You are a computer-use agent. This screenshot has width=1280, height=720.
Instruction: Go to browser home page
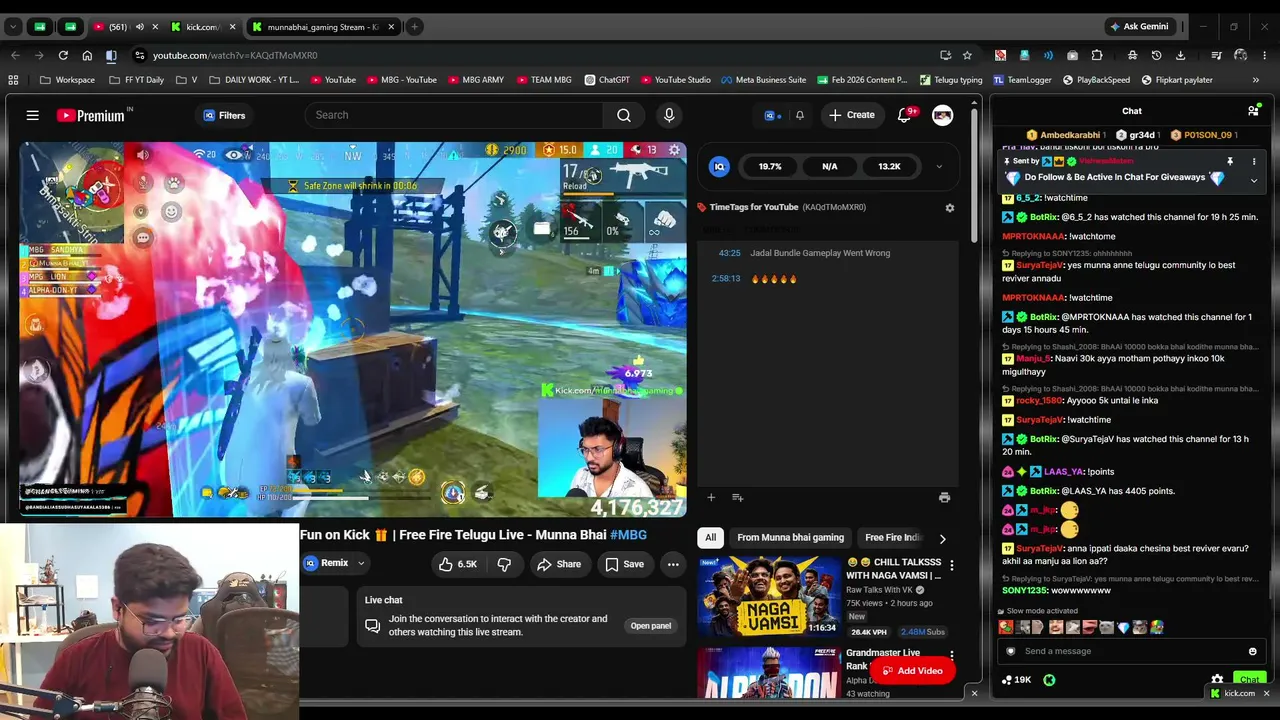(87, 55)
